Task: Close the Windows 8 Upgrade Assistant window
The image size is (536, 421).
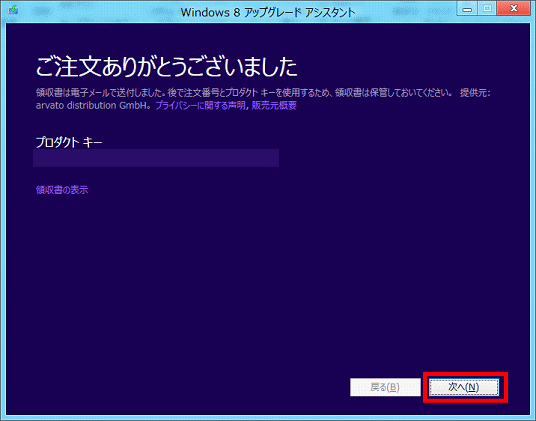Action: 514,9
